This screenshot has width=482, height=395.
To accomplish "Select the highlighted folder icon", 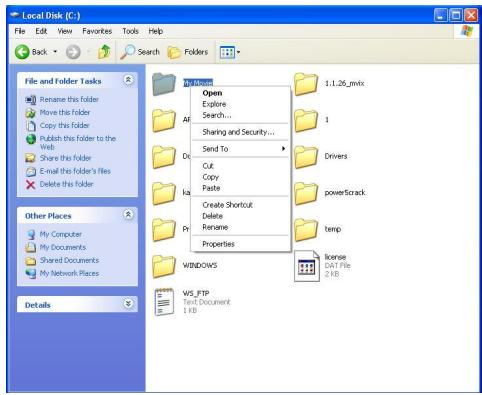I will click(164, 84).
